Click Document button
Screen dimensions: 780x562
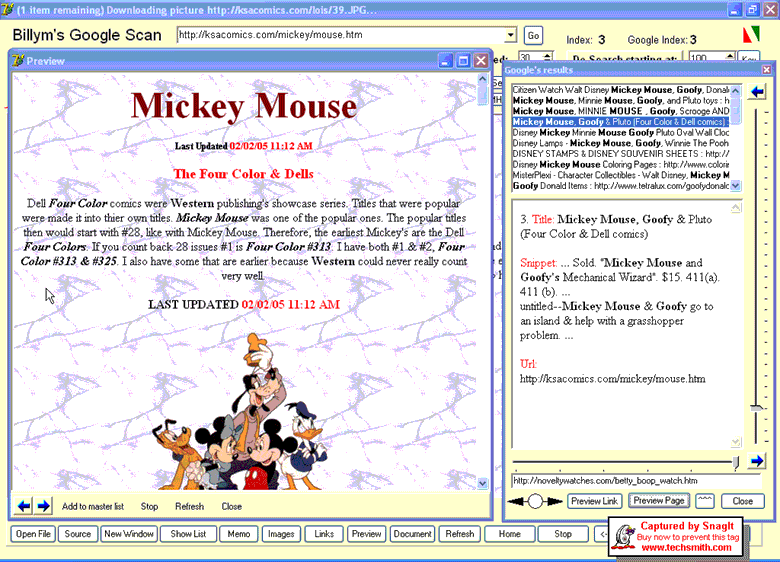[412, 534]
